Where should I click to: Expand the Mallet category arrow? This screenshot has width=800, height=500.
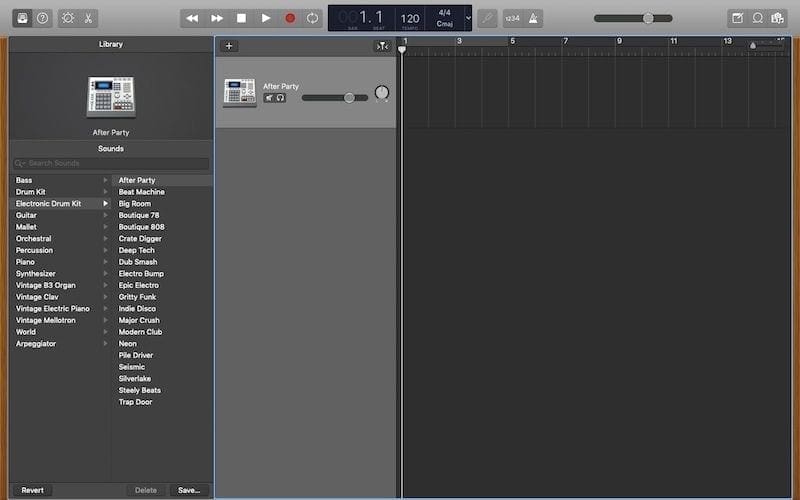105,227
